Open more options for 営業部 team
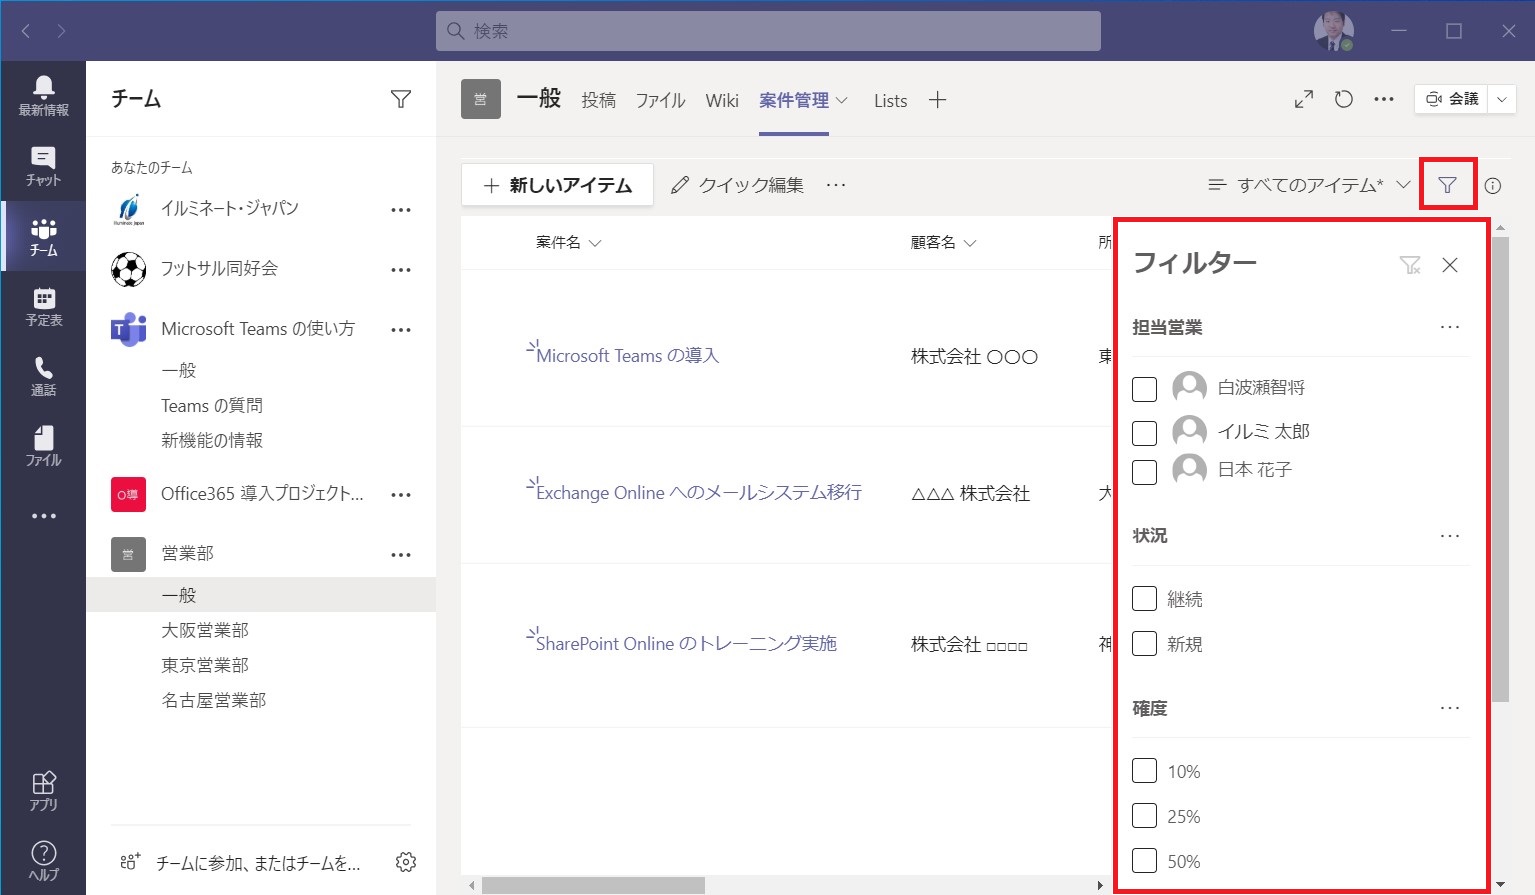 (x=401, y=555)
